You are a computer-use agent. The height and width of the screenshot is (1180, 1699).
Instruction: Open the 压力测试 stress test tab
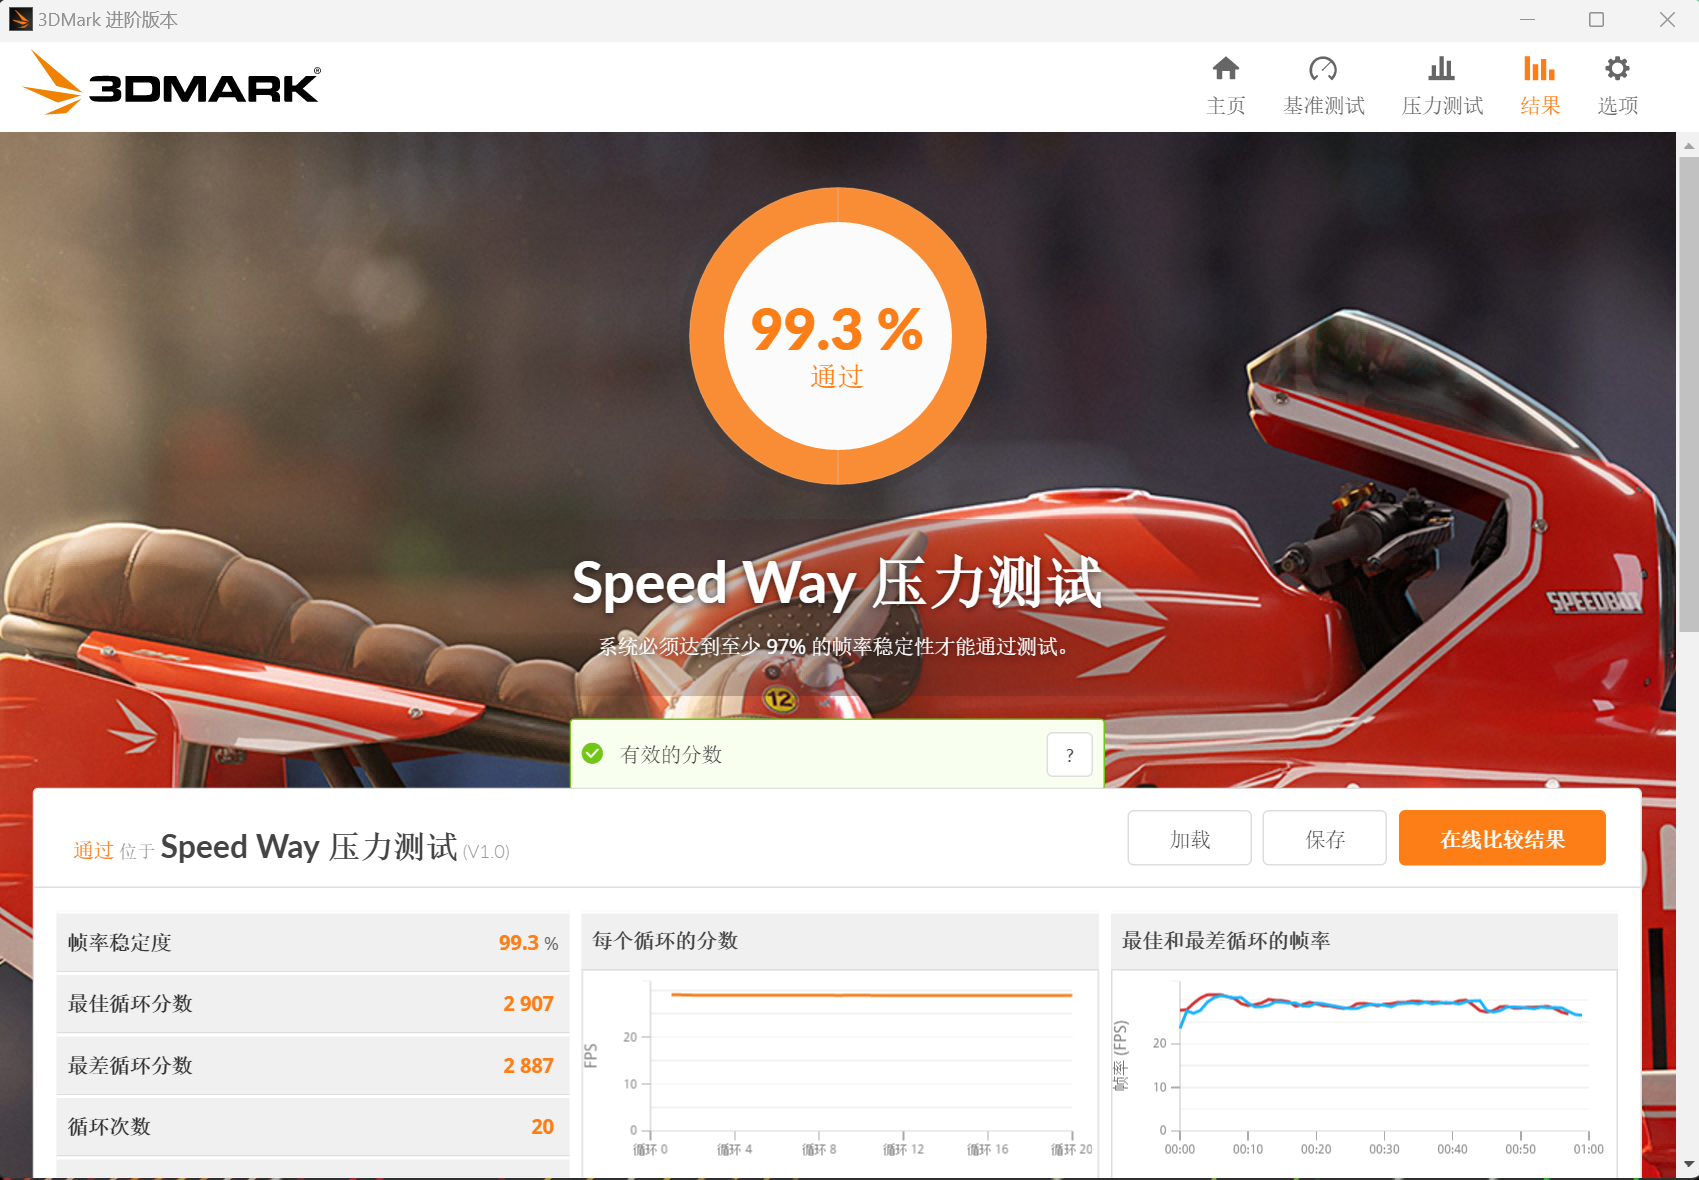[1441, 86]
